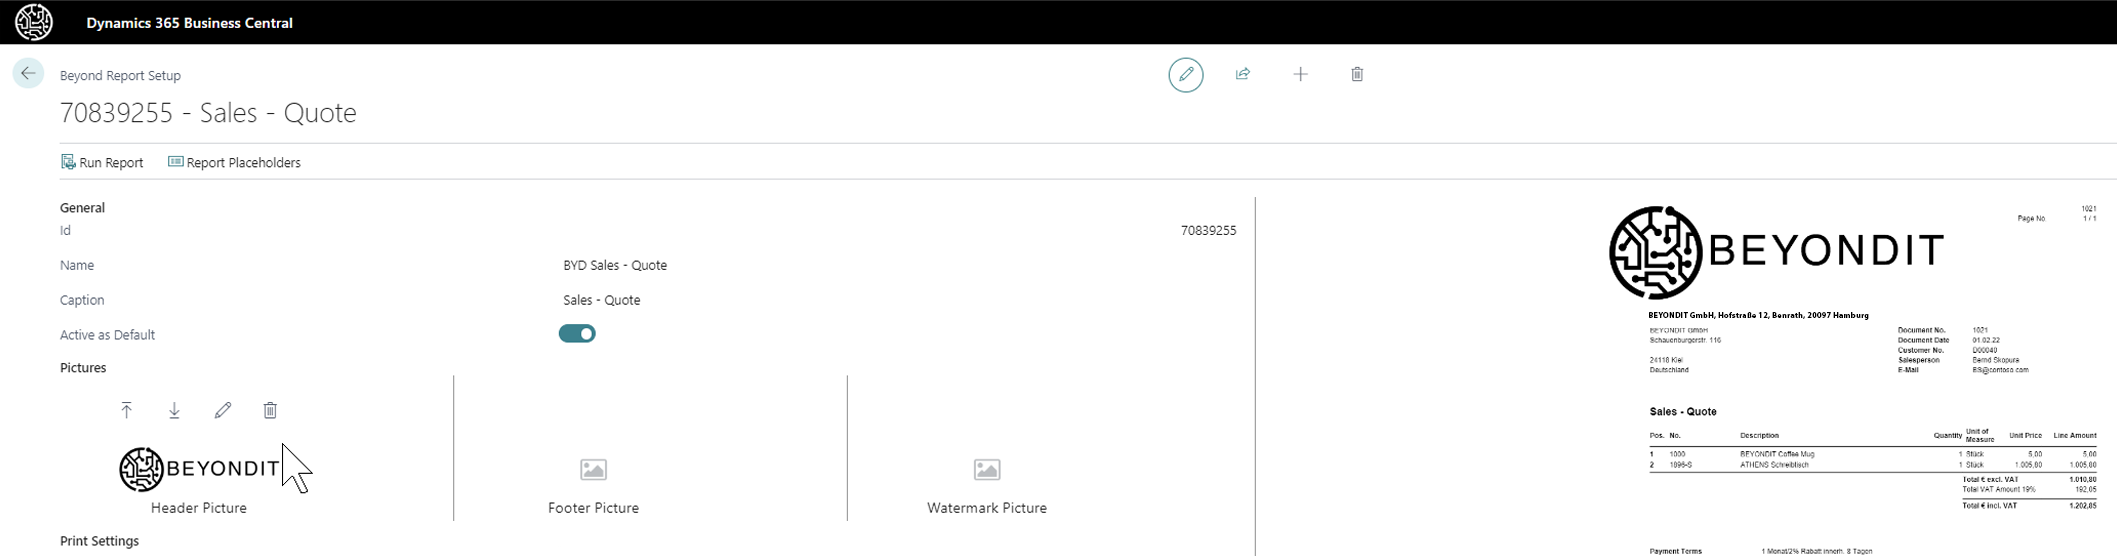Run Report from the action bar
The width and height of the screenshot is (2117, 557).
[102, 162]
